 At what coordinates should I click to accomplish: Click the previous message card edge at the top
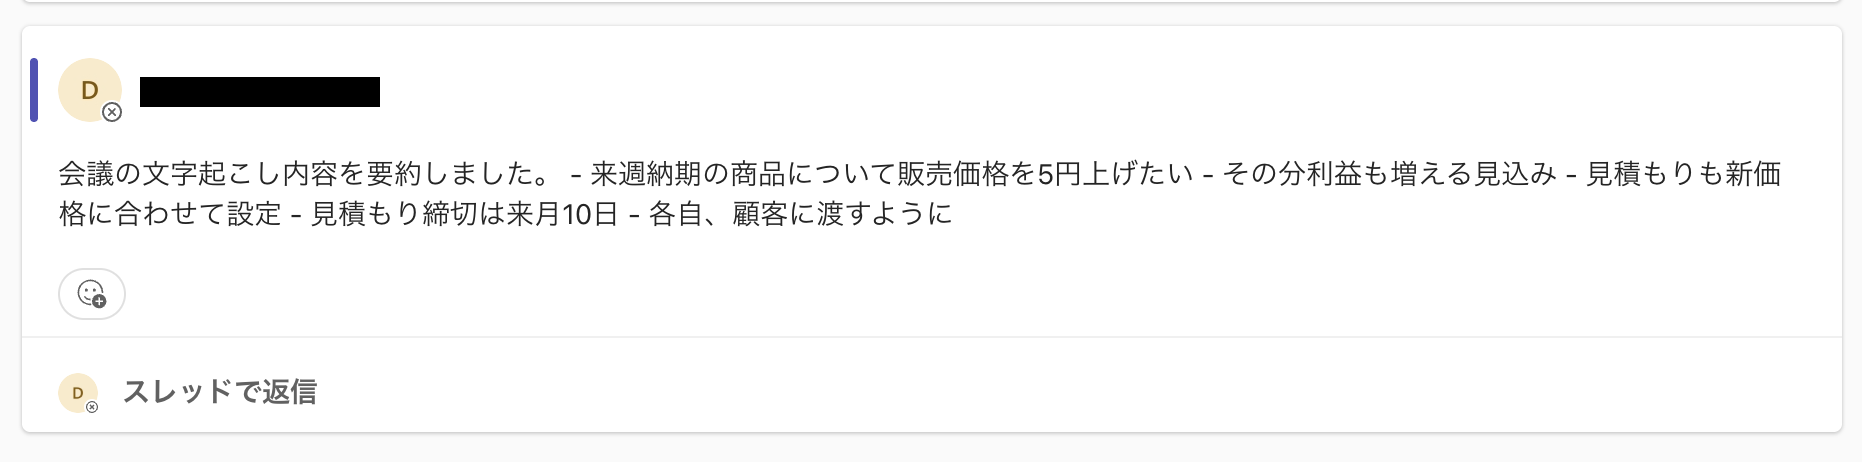932,2
